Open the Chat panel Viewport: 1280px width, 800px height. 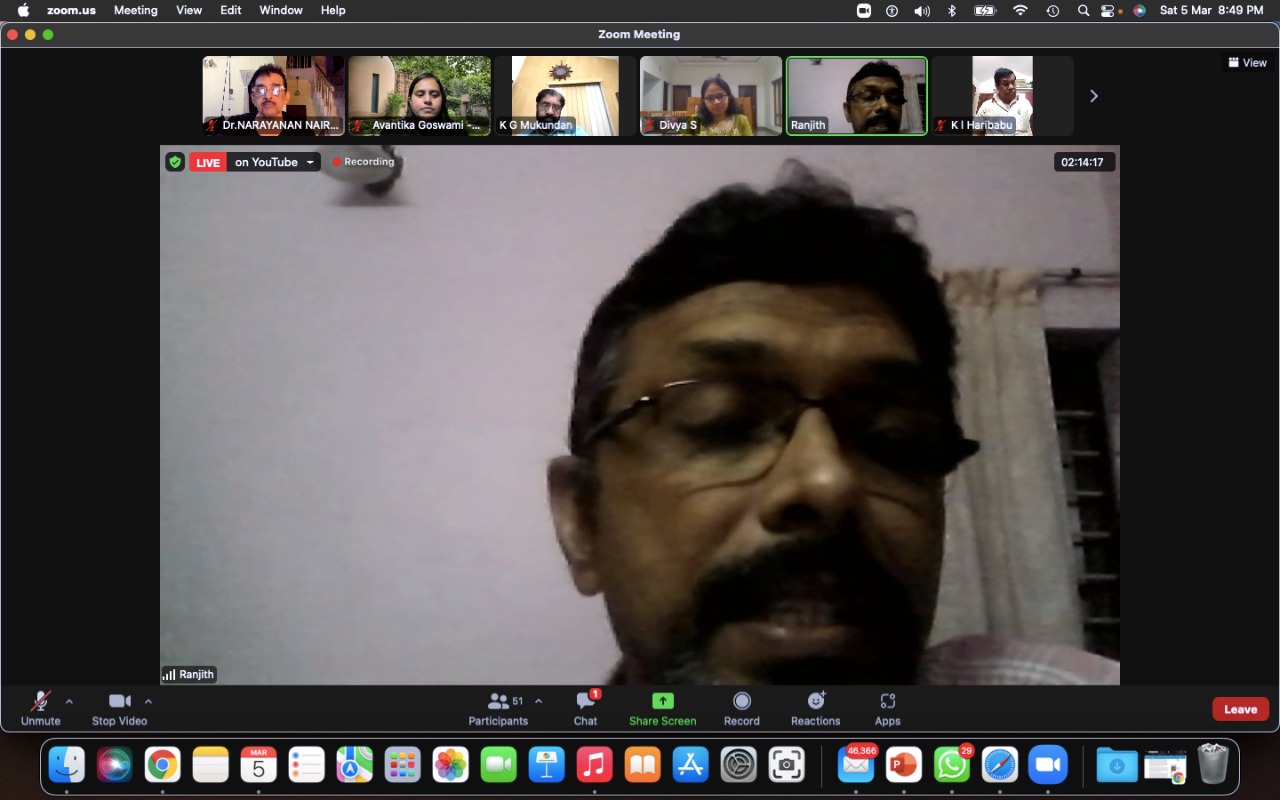(586, 708)
